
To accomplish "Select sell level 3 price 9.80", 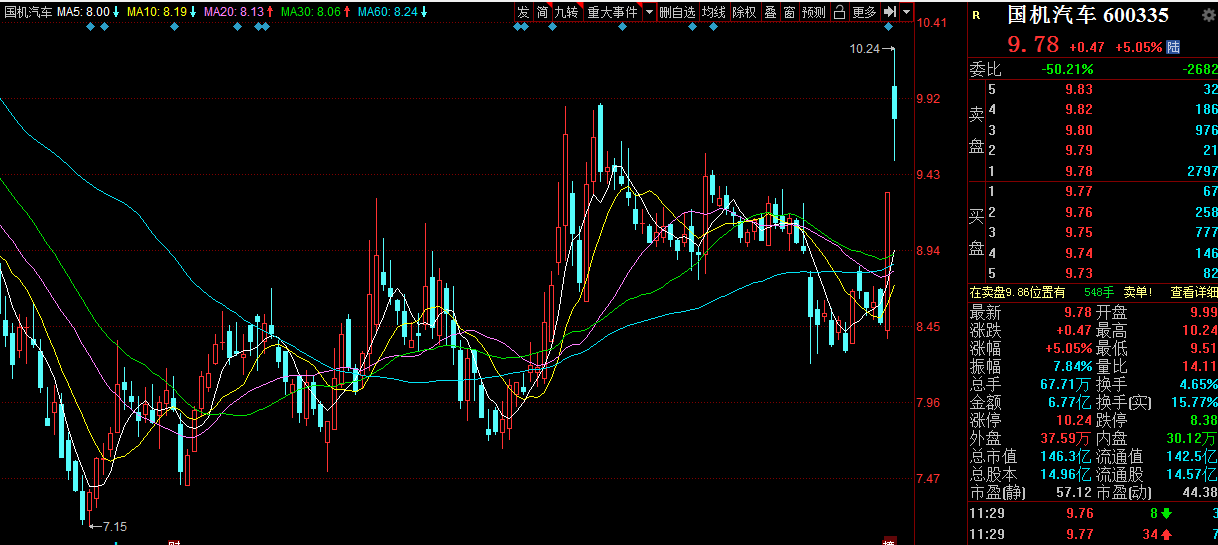I will (1079, 130).
